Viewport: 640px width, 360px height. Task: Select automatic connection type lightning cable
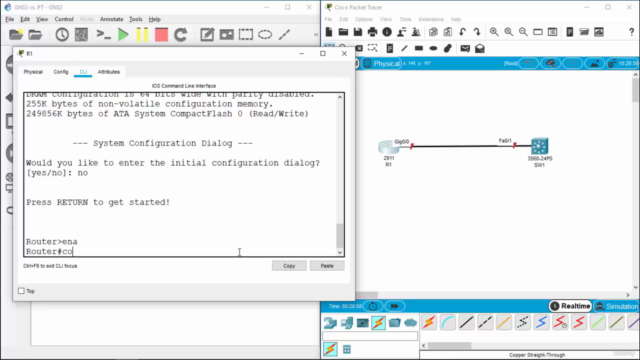[429, 322]
